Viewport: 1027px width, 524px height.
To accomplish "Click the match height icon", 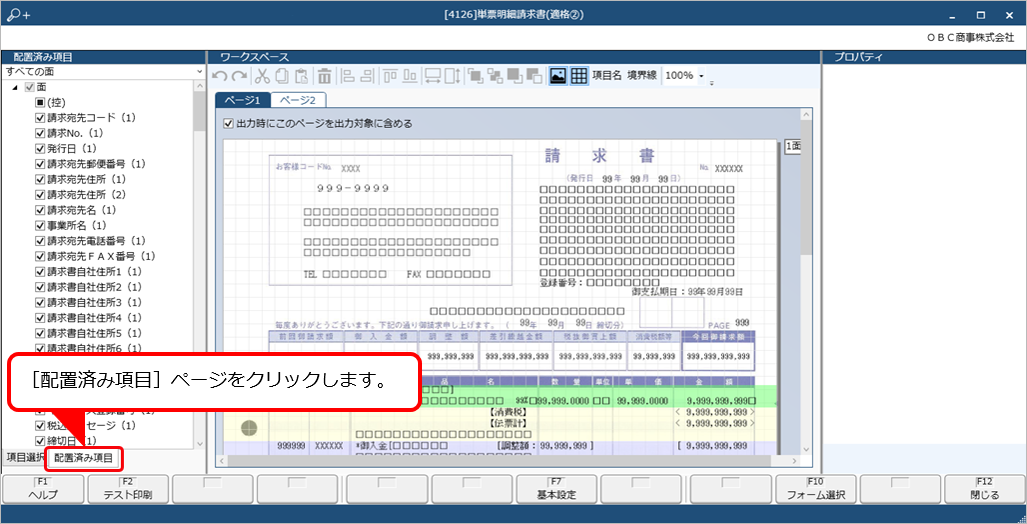I will [453, 76].
